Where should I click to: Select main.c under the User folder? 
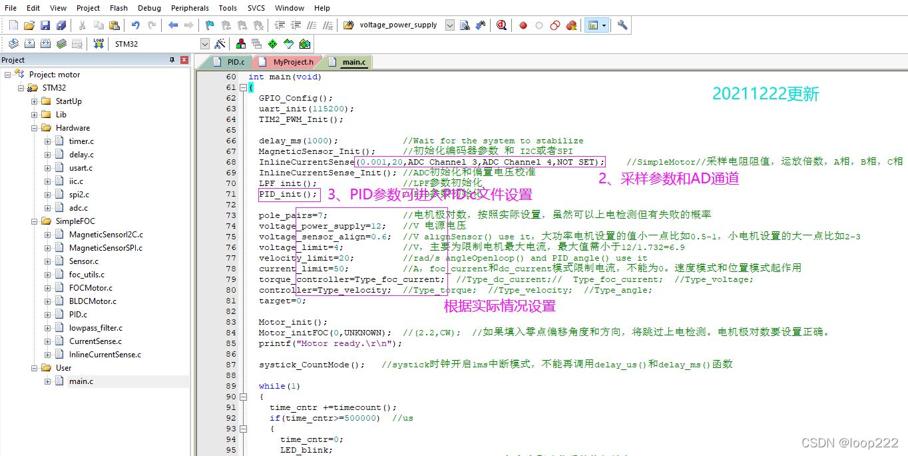coord(80,381)
